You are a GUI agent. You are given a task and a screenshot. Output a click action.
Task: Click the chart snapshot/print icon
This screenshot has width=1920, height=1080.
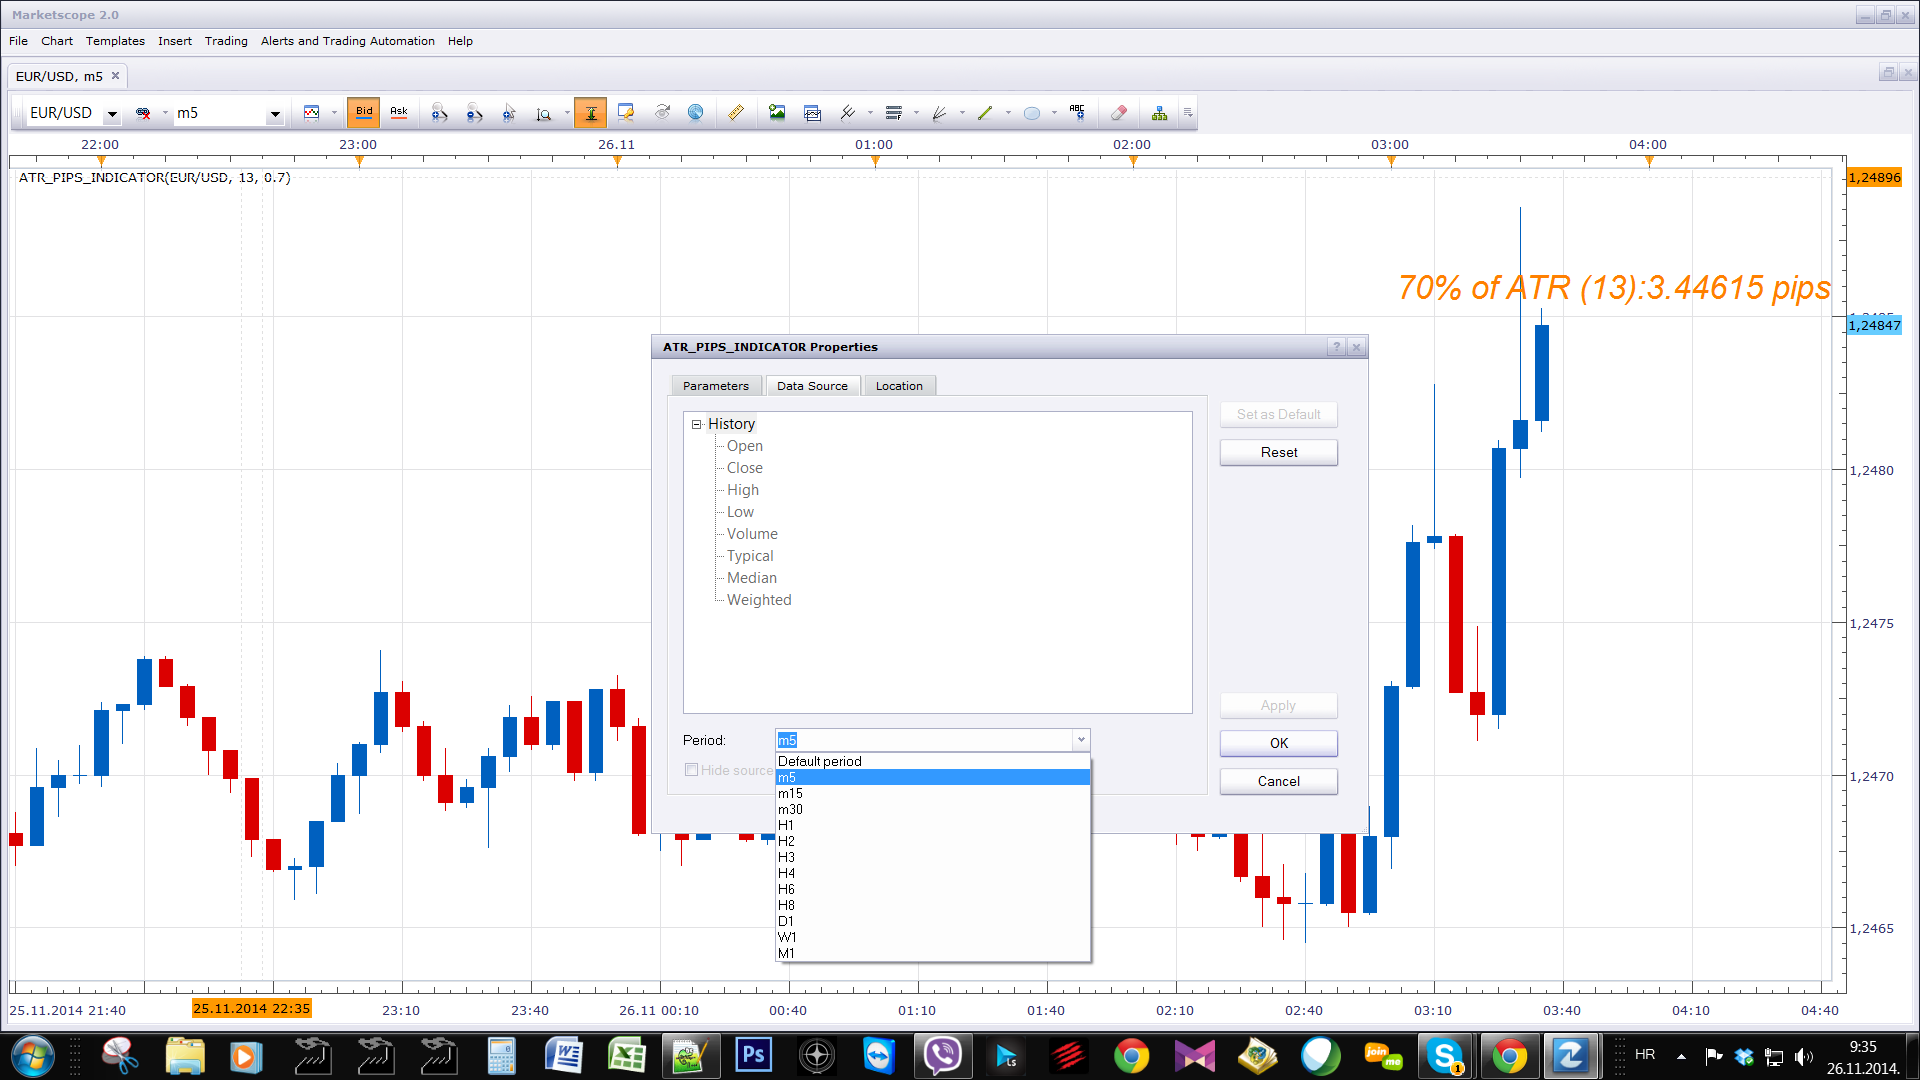tap(812, 113)
